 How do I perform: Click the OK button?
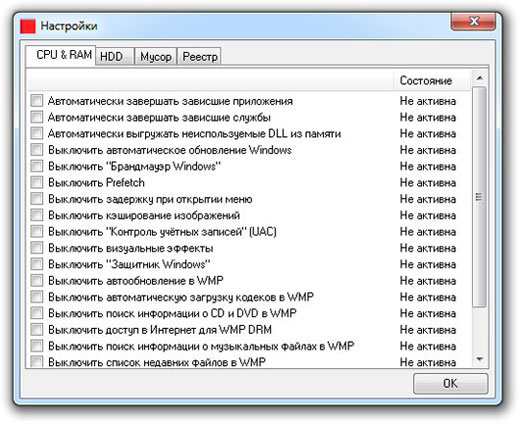click(x=450, y=383)
